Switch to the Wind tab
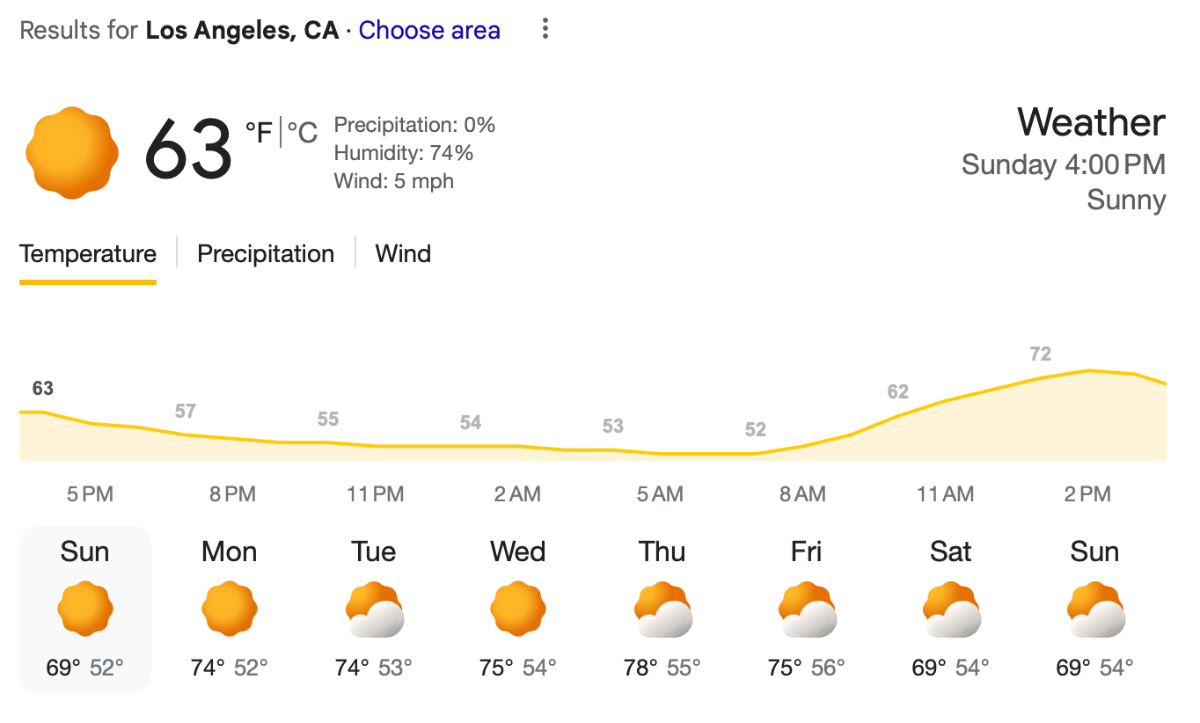This screenshot has height=723, width=1200. [403, 254]
